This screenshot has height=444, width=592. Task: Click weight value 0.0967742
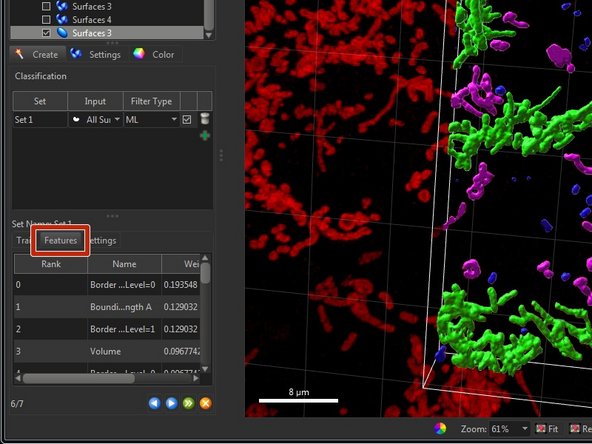coord(182,351)
